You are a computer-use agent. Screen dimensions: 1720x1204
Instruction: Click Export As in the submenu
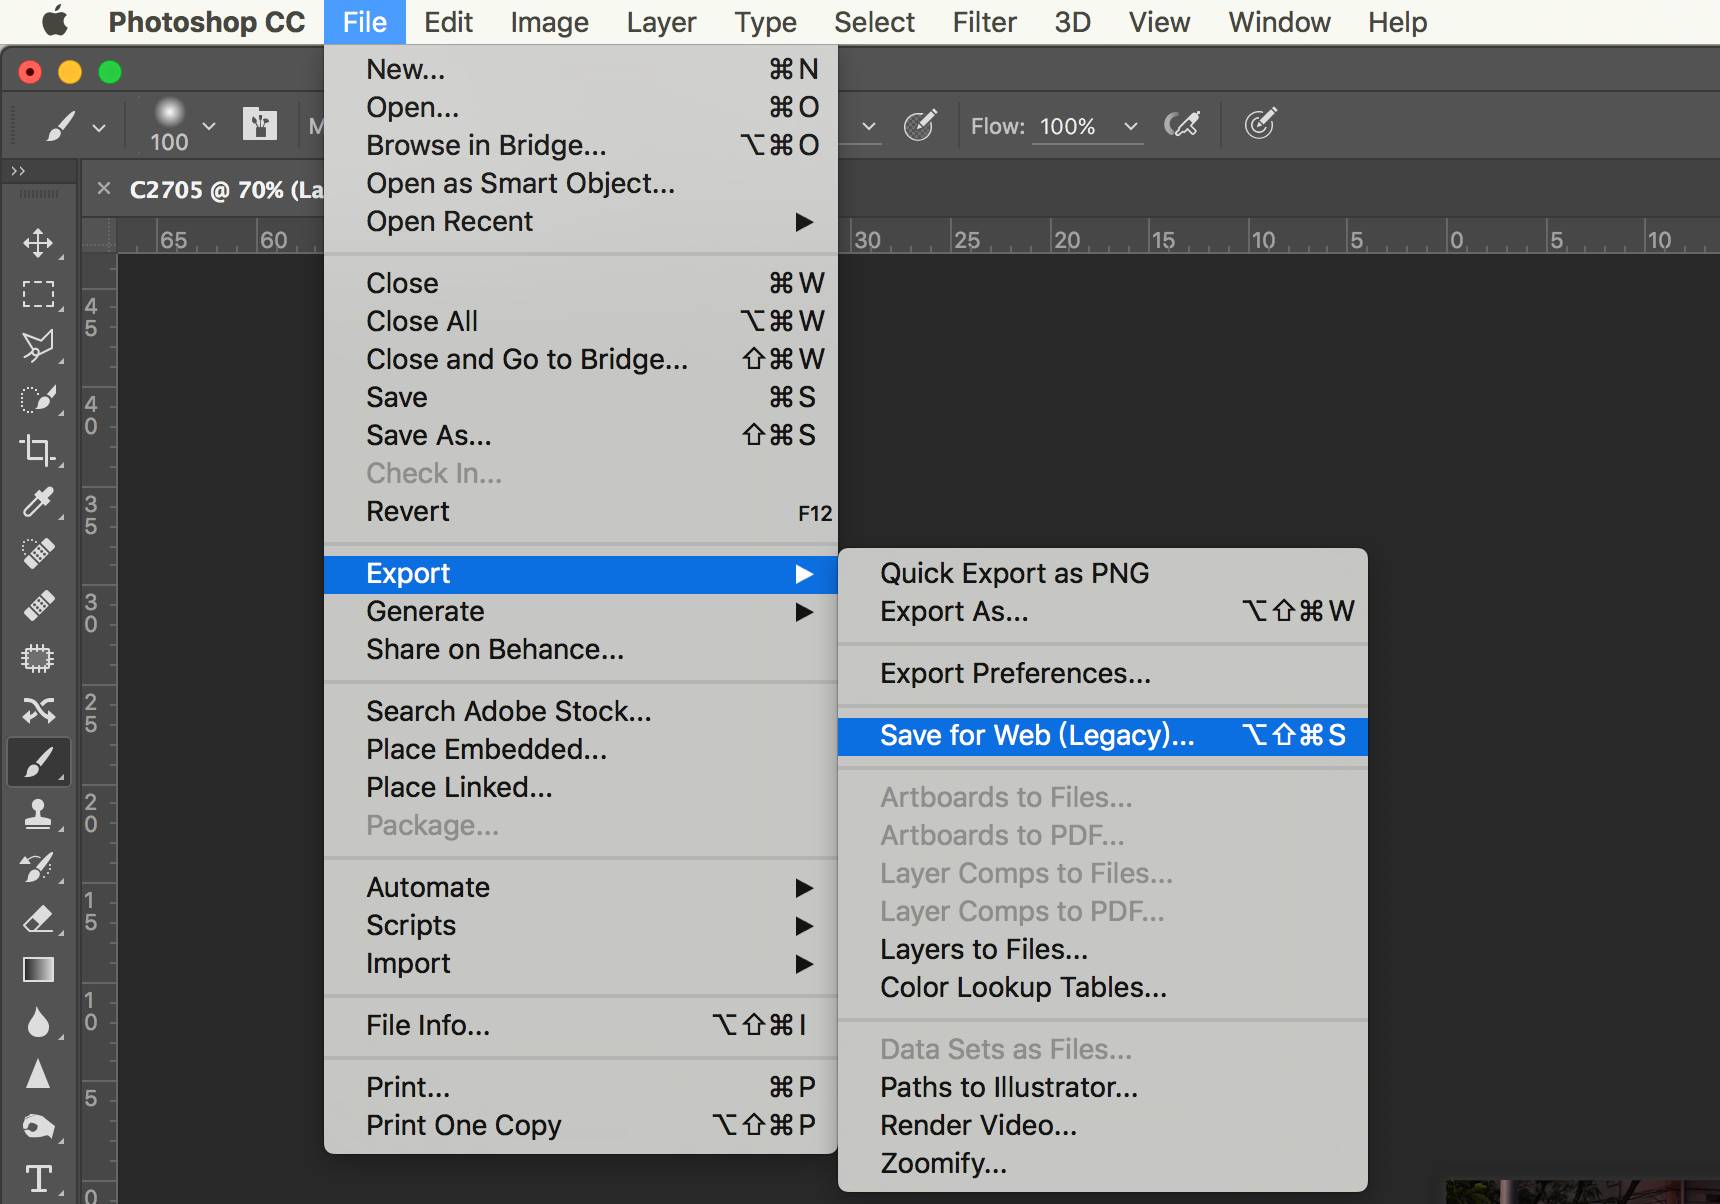tap(954, 611)
